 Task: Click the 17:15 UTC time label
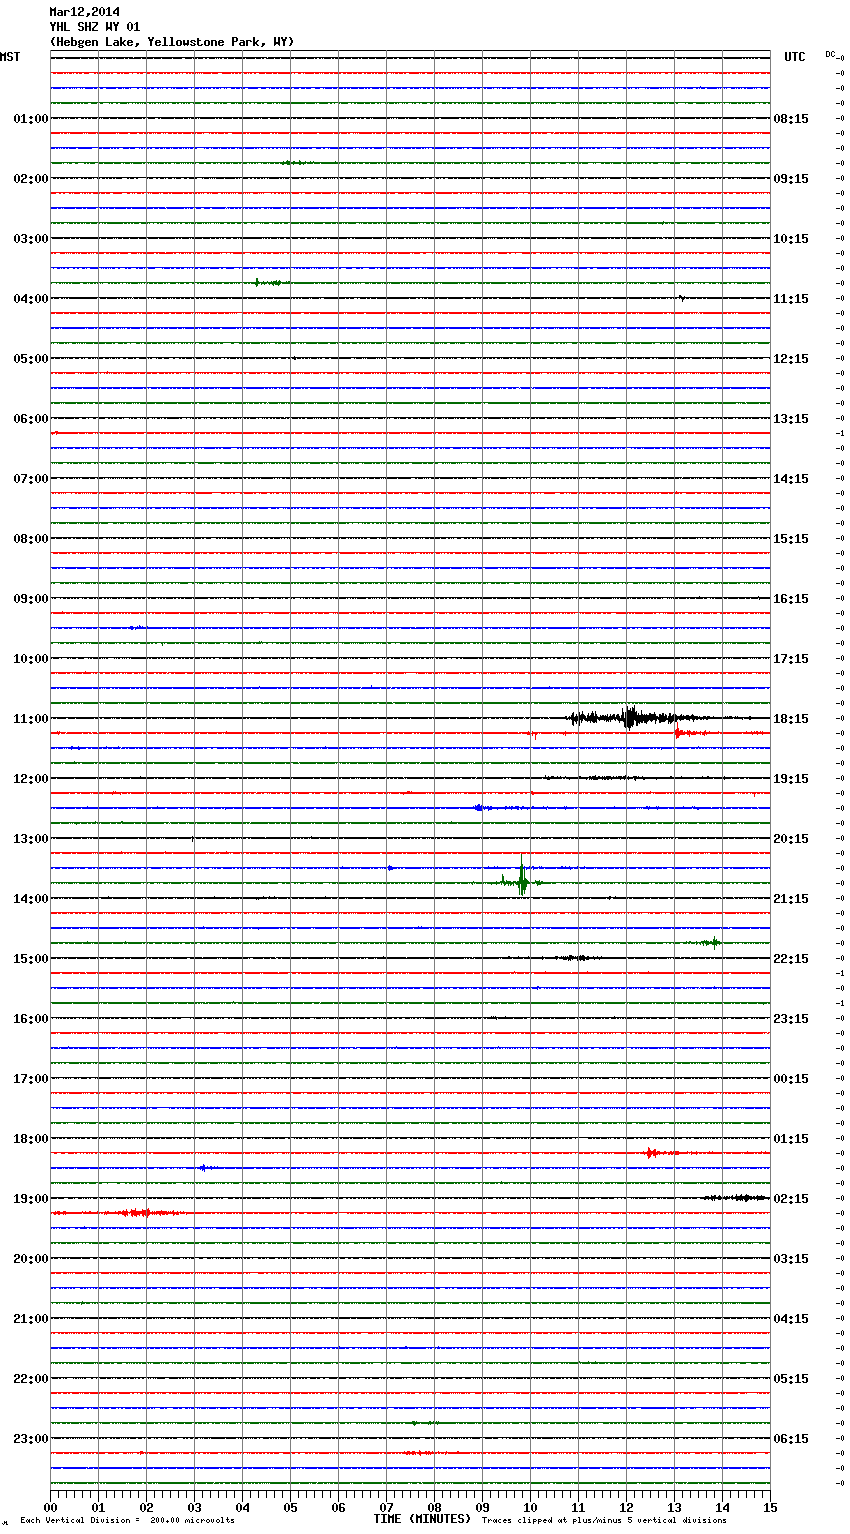click(791, 659)
